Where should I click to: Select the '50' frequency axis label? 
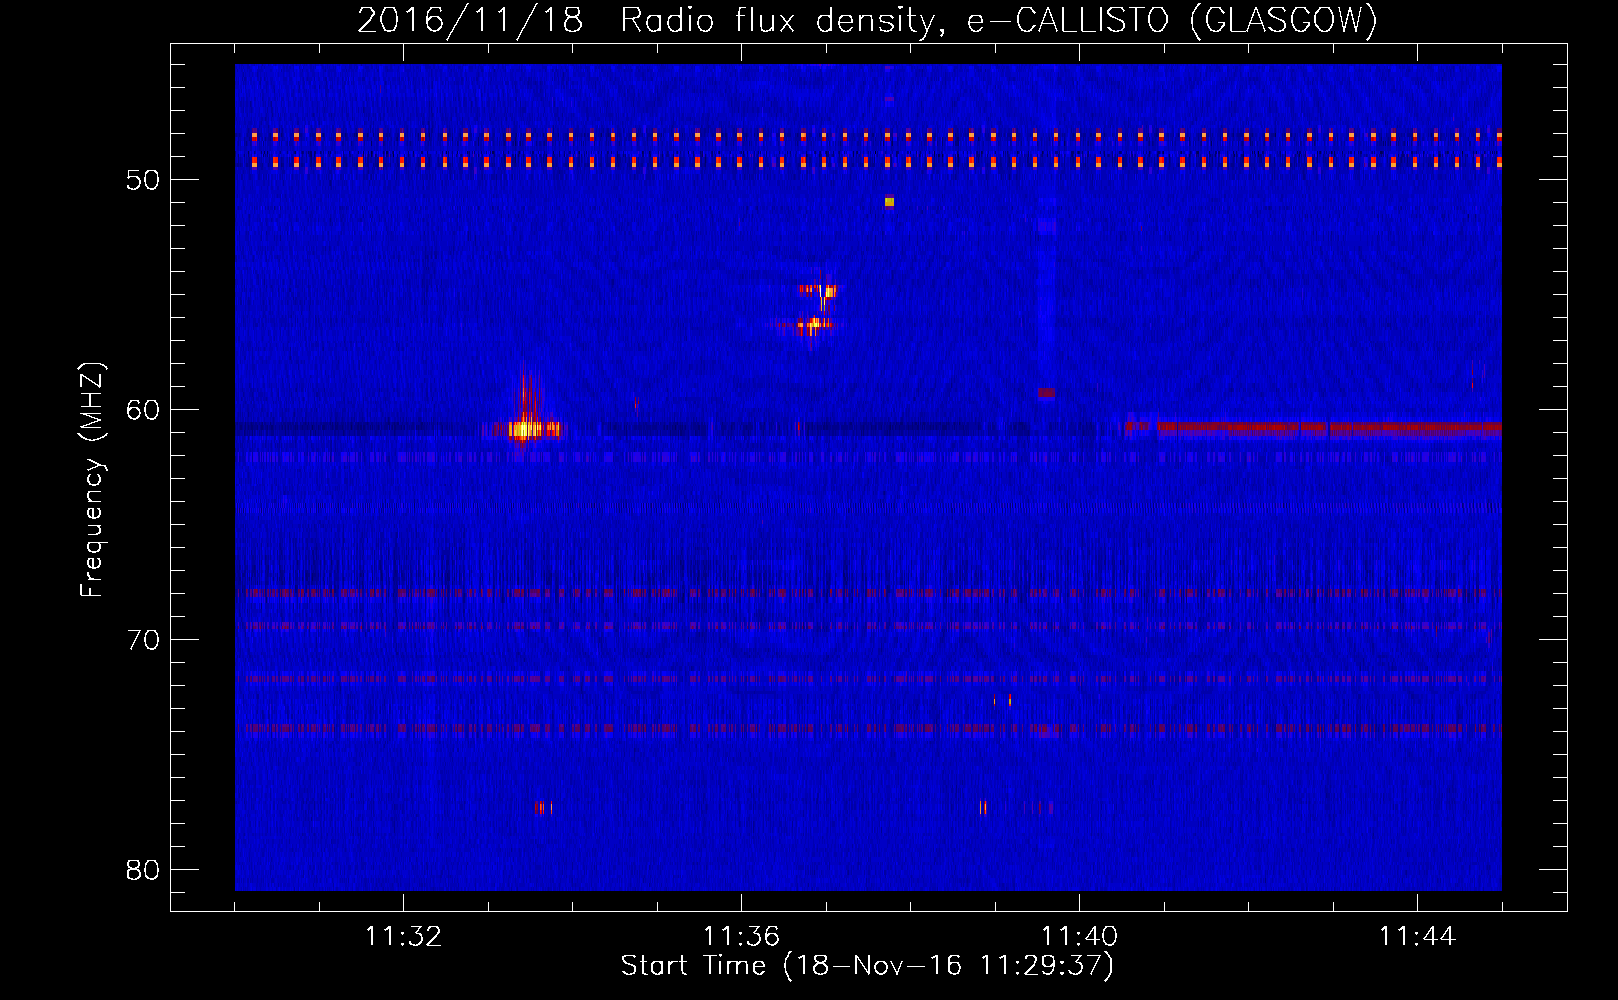point(143,180)
